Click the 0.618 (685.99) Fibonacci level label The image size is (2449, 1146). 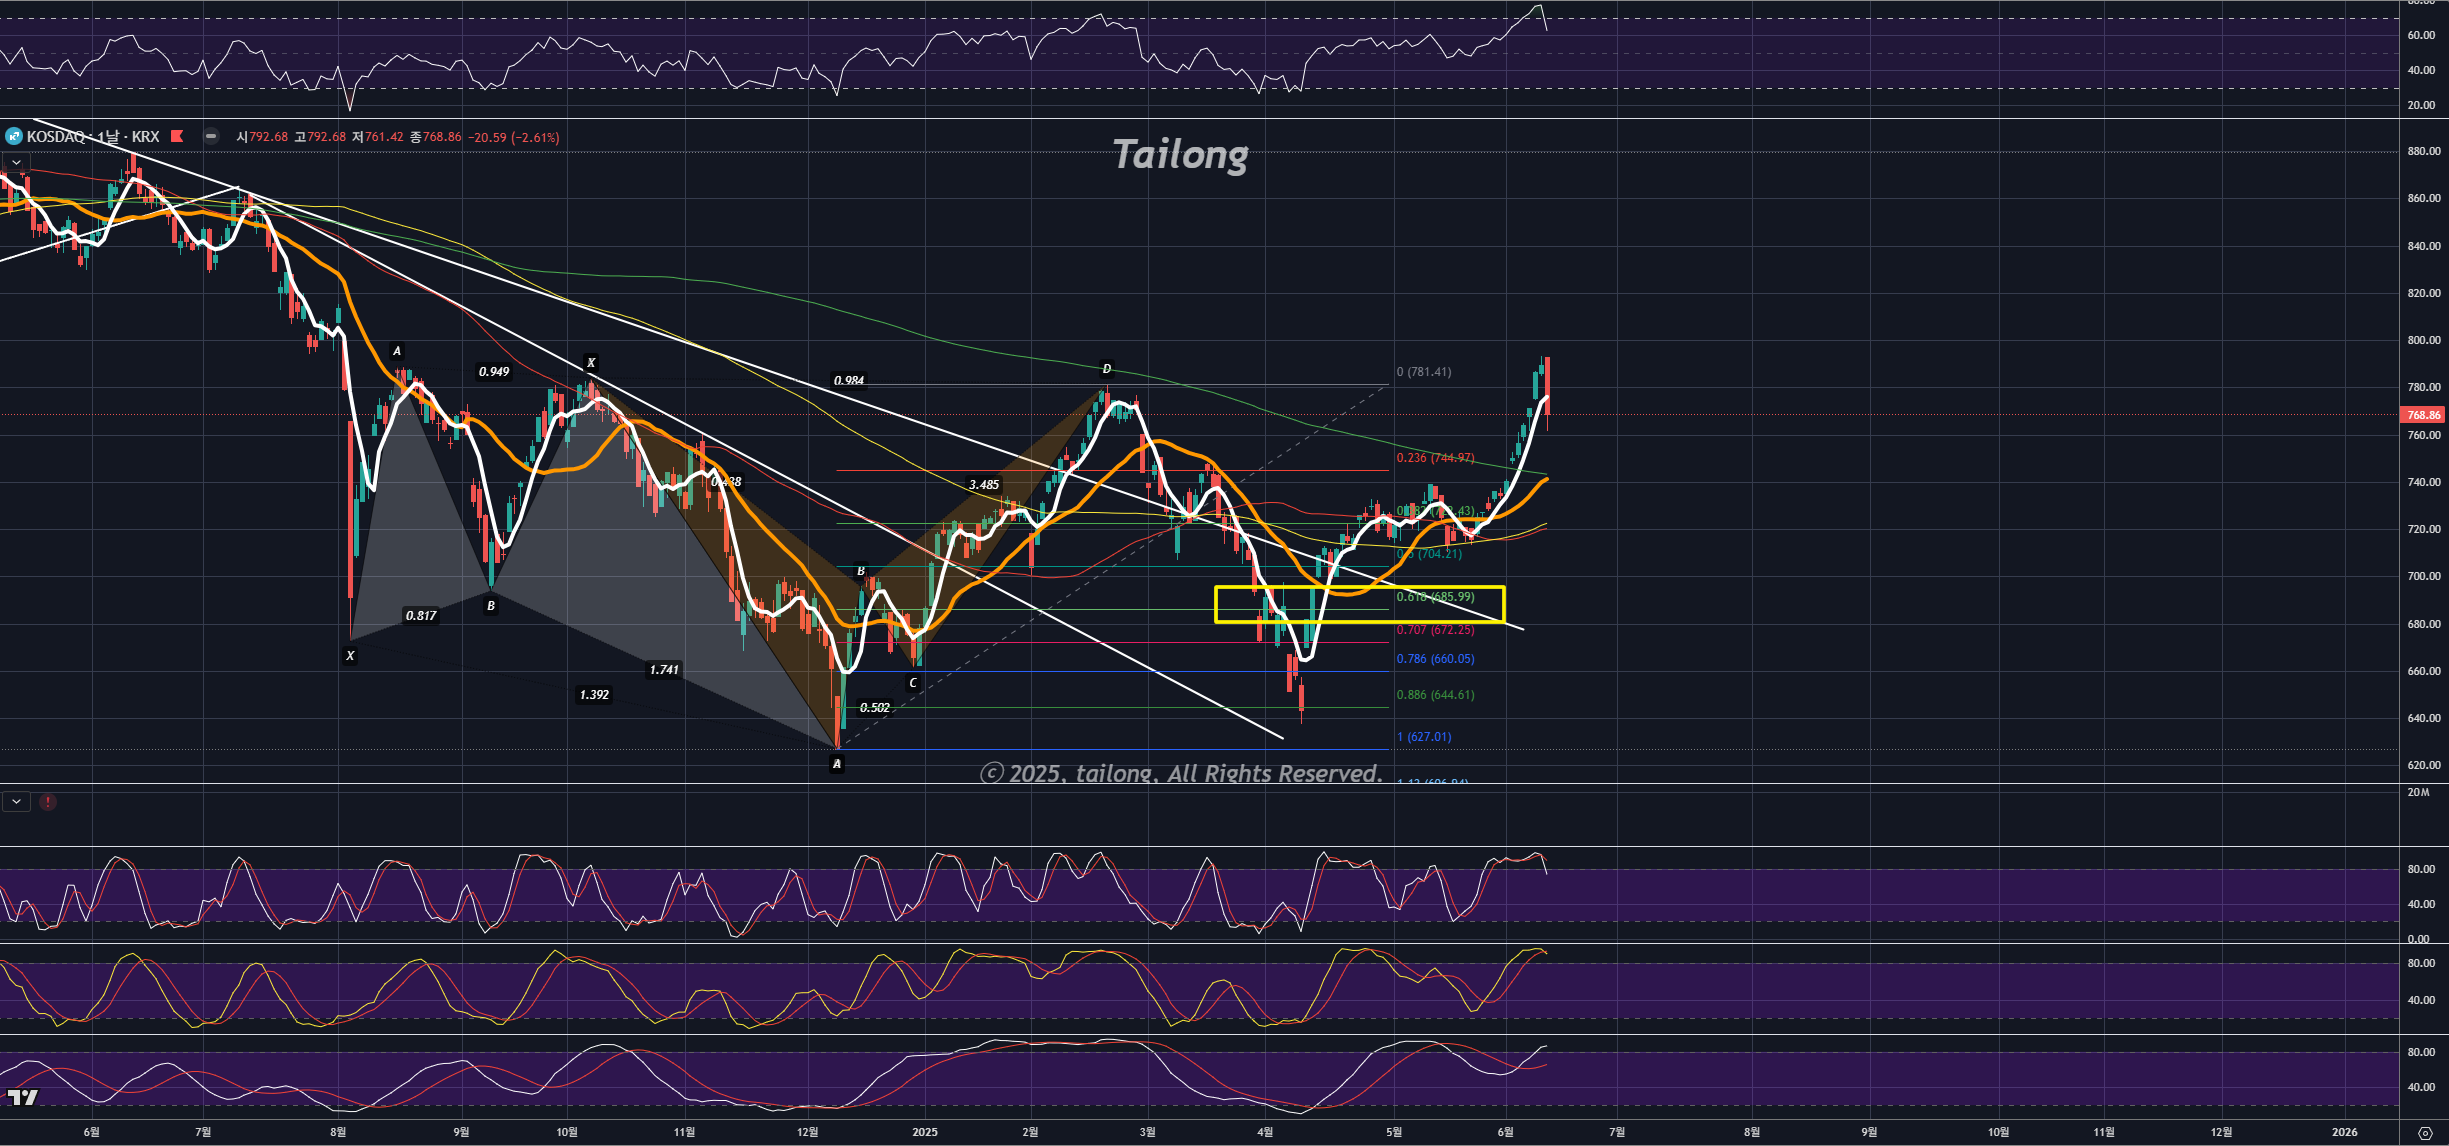(1435, 597)
